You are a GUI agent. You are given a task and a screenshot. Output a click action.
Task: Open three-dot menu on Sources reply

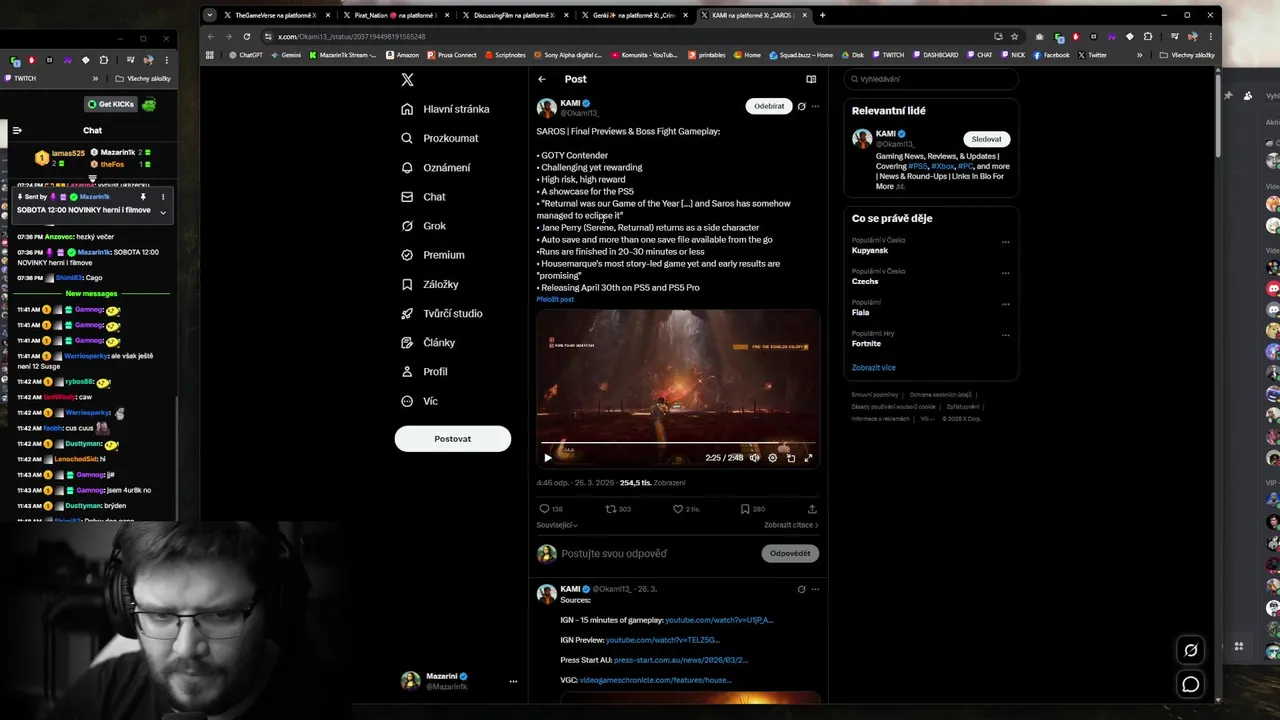816,589
